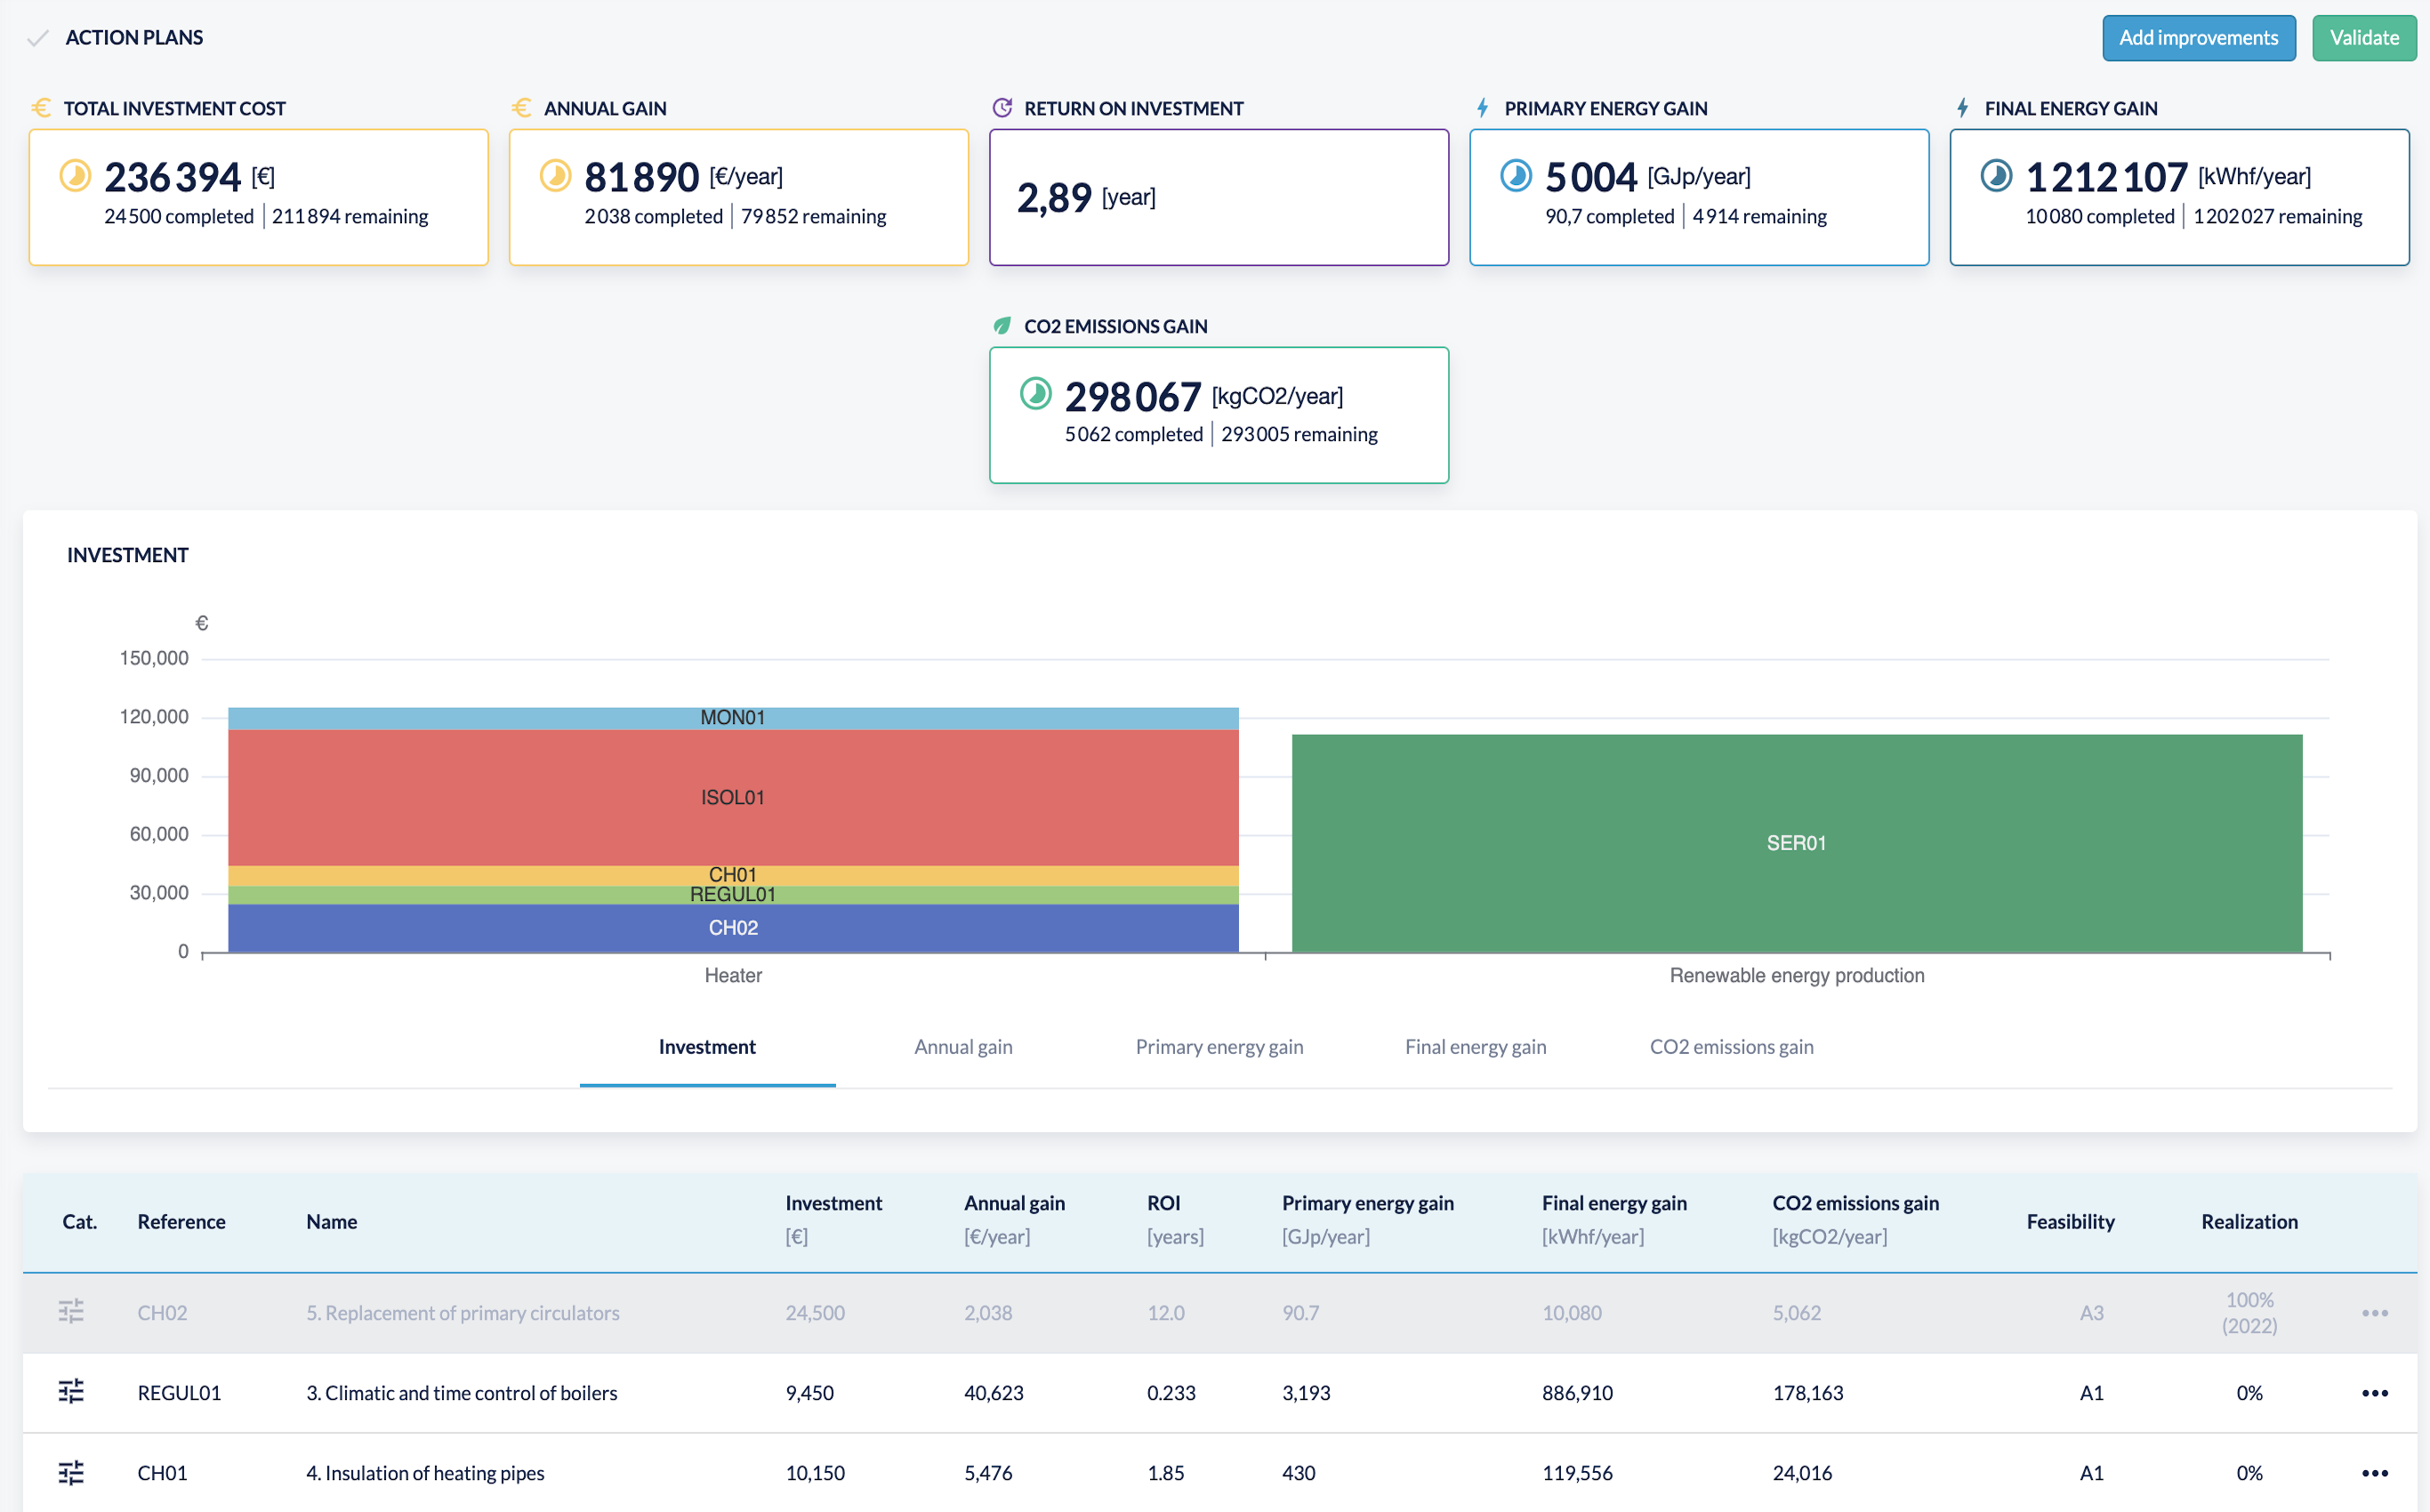2430x1512 pixels.
Task: Click the Action Plans checkmark icon
Action: click(x=38, y=38)
